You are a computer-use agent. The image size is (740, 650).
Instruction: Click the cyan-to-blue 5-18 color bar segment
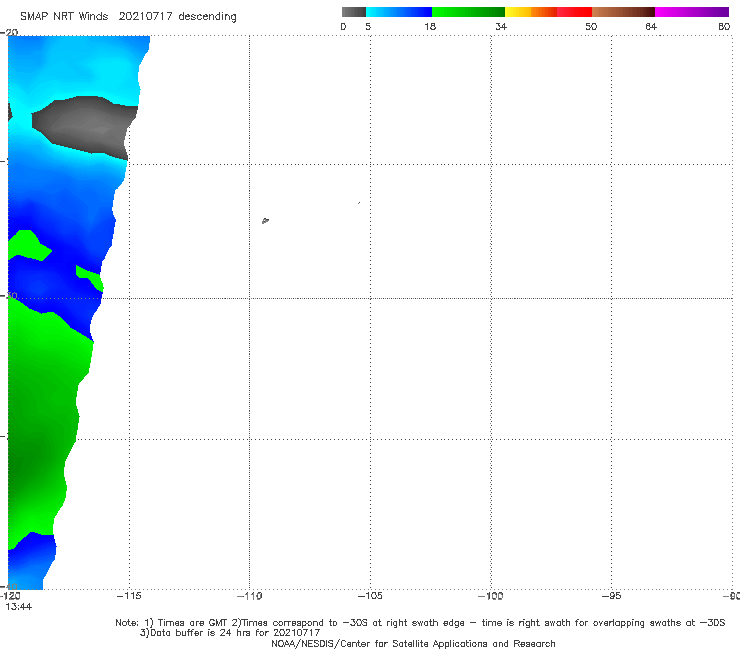399,12
